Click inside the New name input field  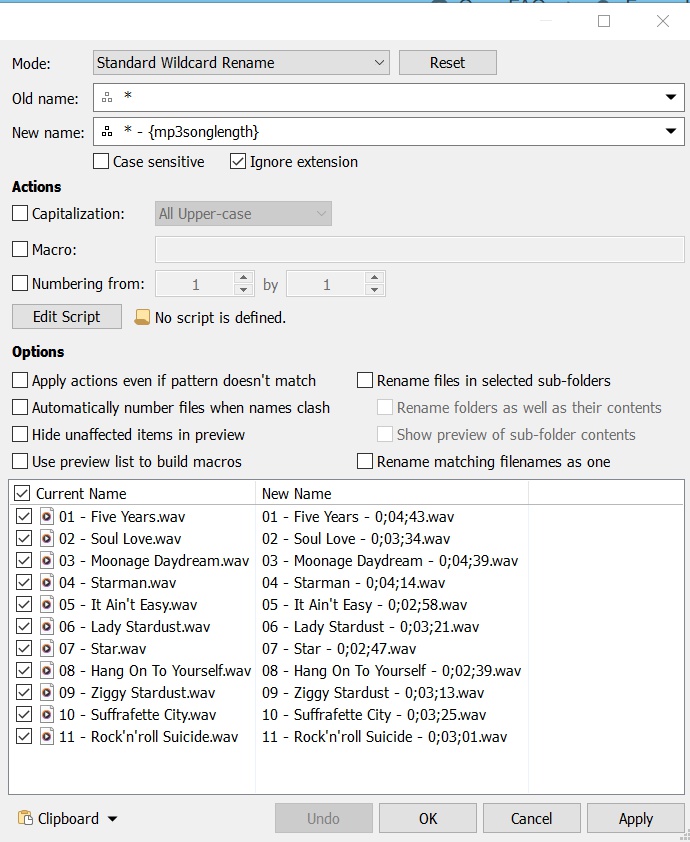[x=389, y=132]
